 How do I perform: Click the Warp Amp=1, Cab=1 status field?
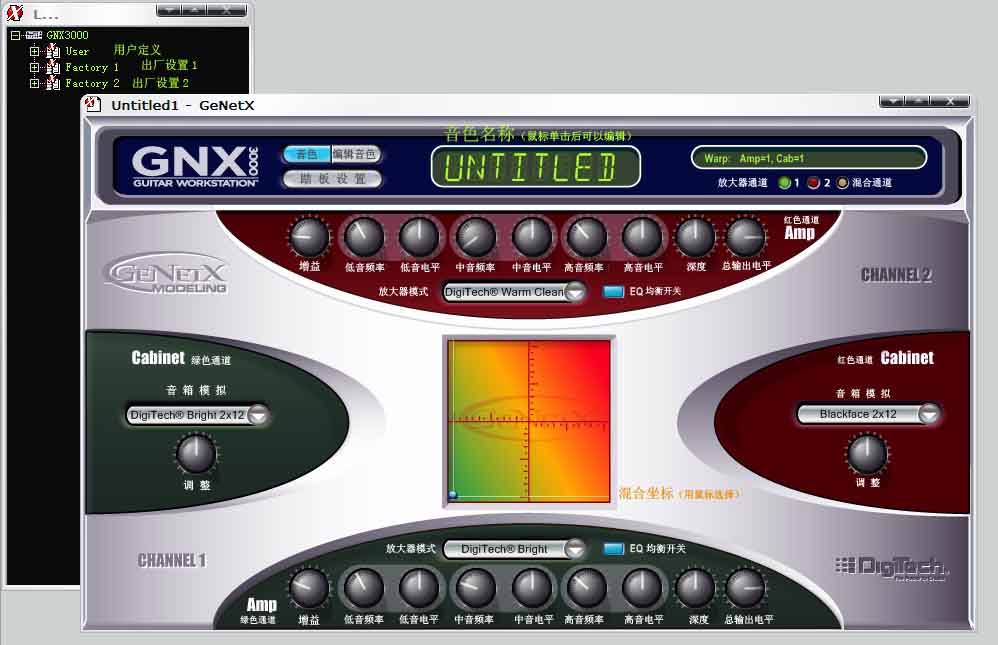click(x=808, y=158)
